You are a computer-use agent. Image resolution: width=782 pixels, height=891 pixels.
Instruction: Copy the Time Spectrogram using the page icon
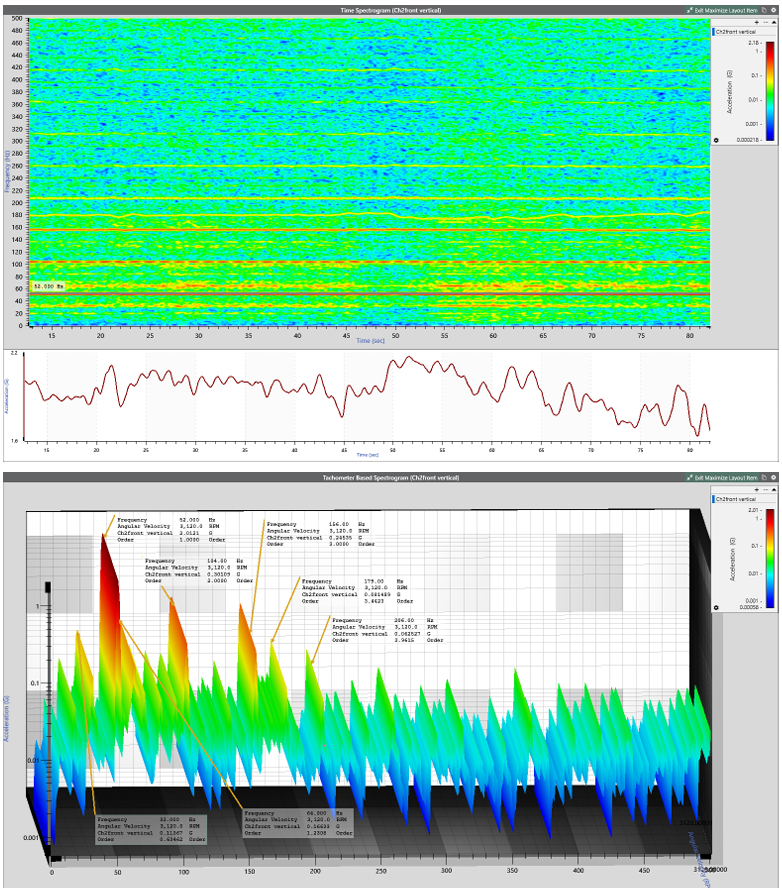pos(764,10)
